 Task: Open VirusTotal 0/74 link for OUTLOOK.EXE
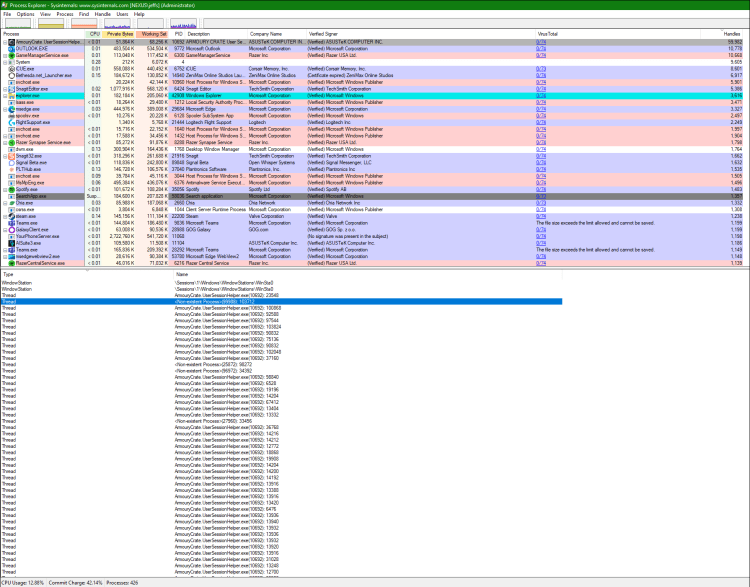[540, 49]
